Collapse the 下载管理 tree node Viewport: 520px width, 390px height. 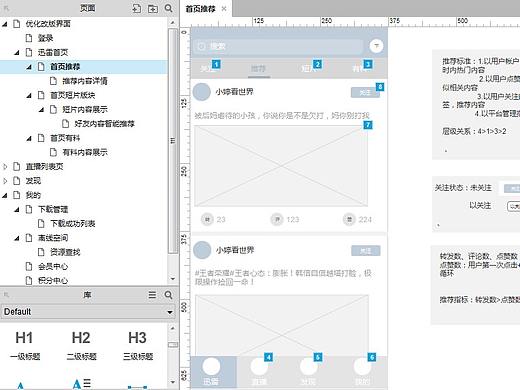[17, 210]
